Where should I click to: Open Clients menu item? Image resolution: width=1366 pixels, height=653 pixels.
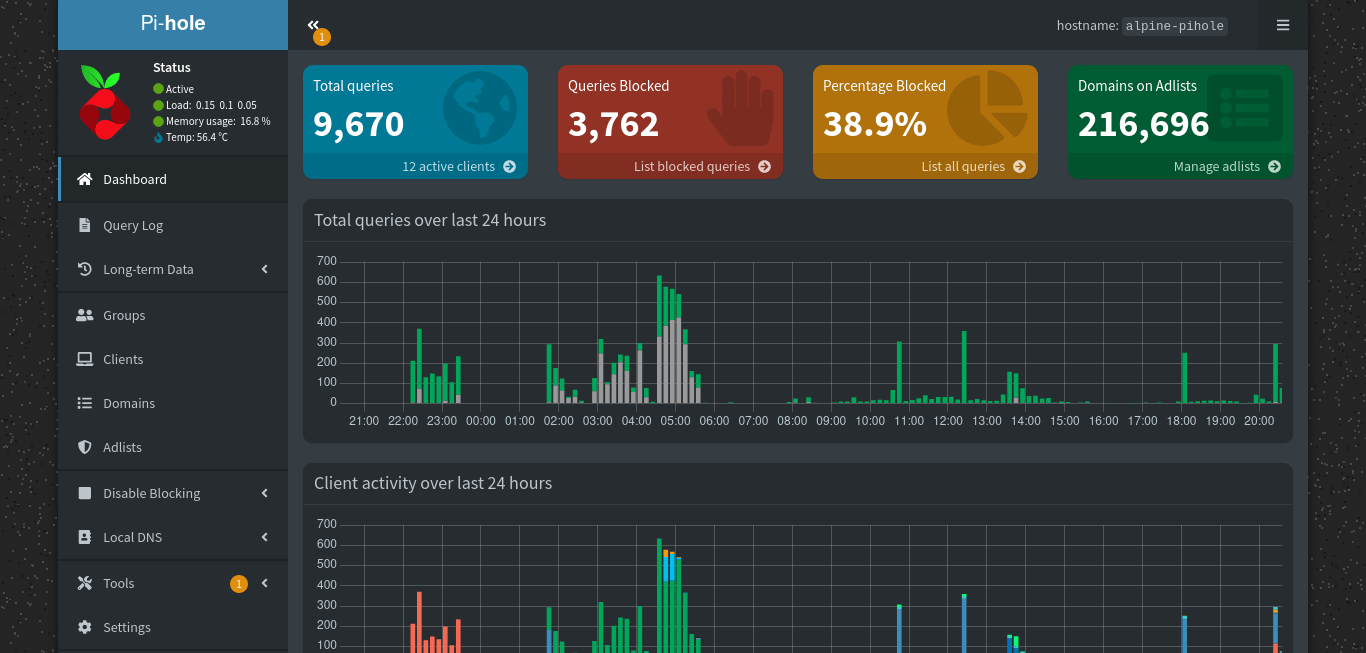click(x=173, y=359)
